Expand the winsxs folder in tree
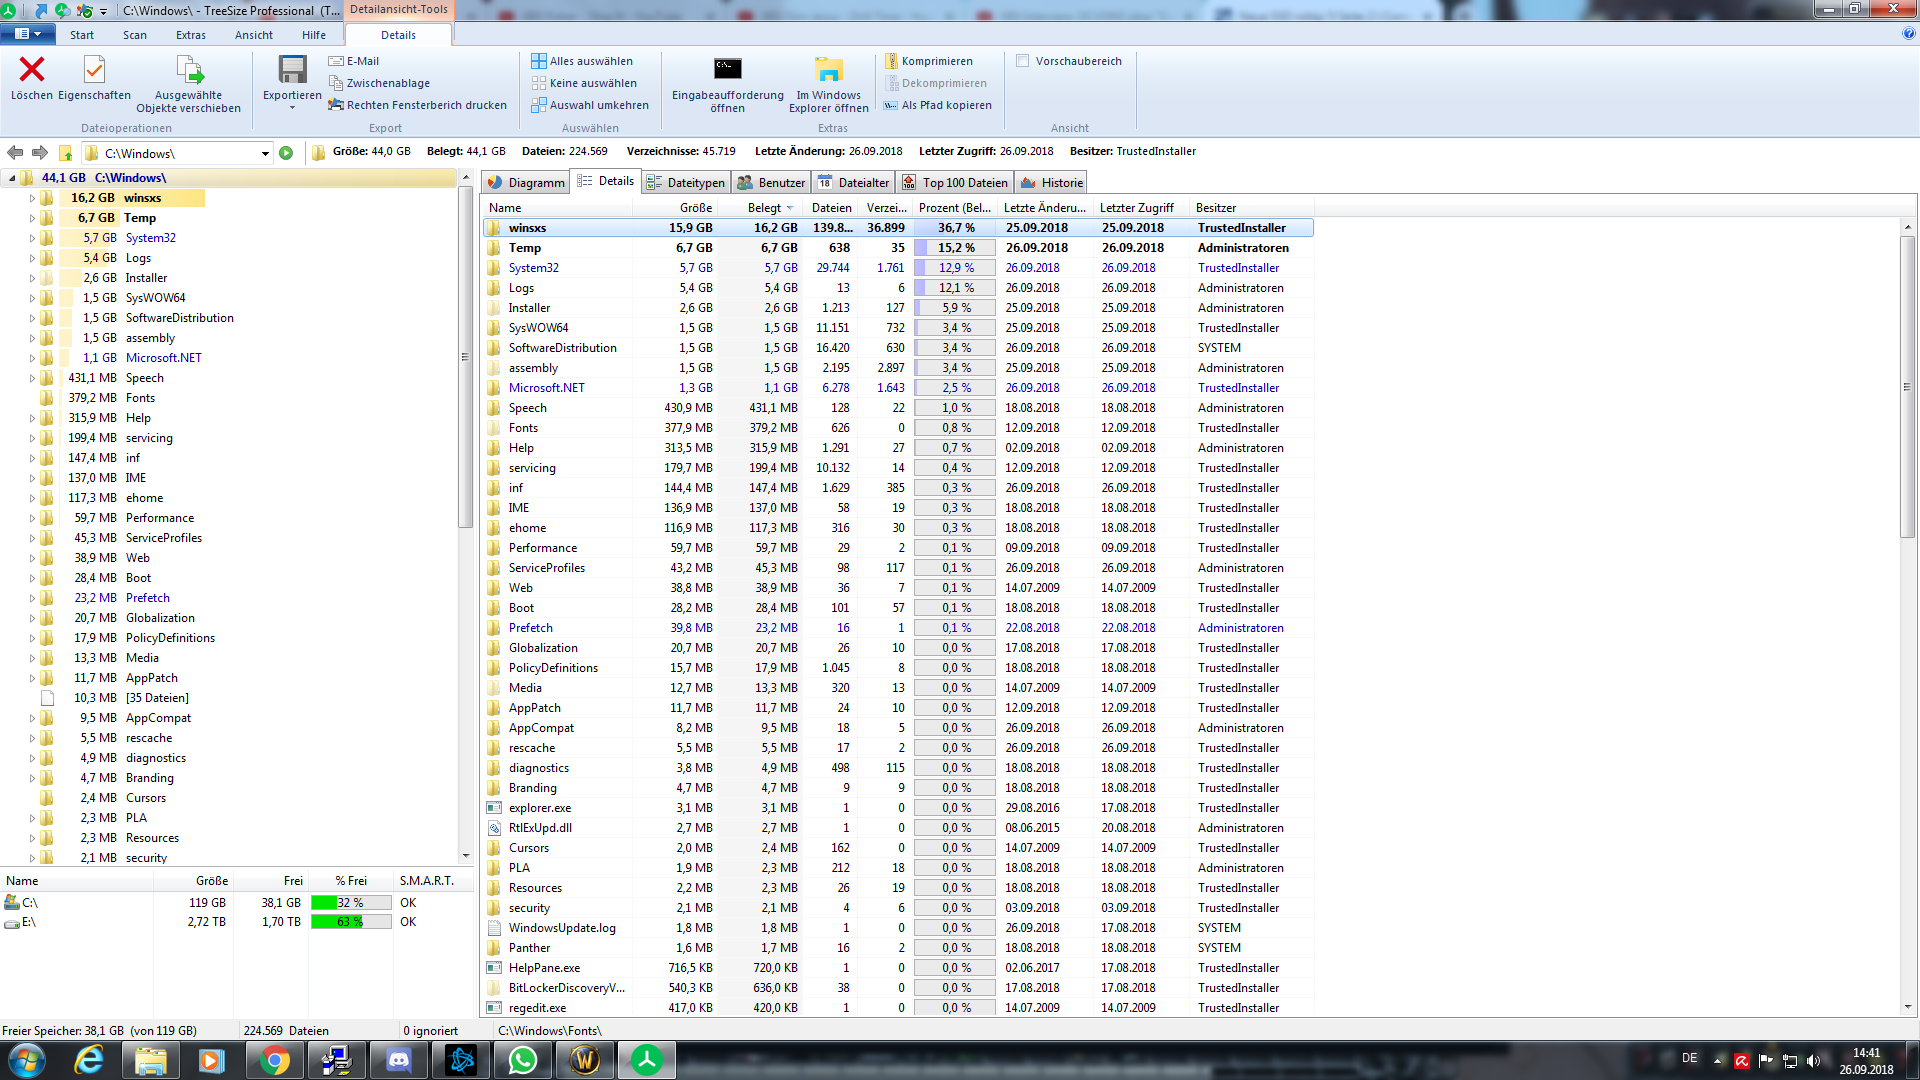 32,198
